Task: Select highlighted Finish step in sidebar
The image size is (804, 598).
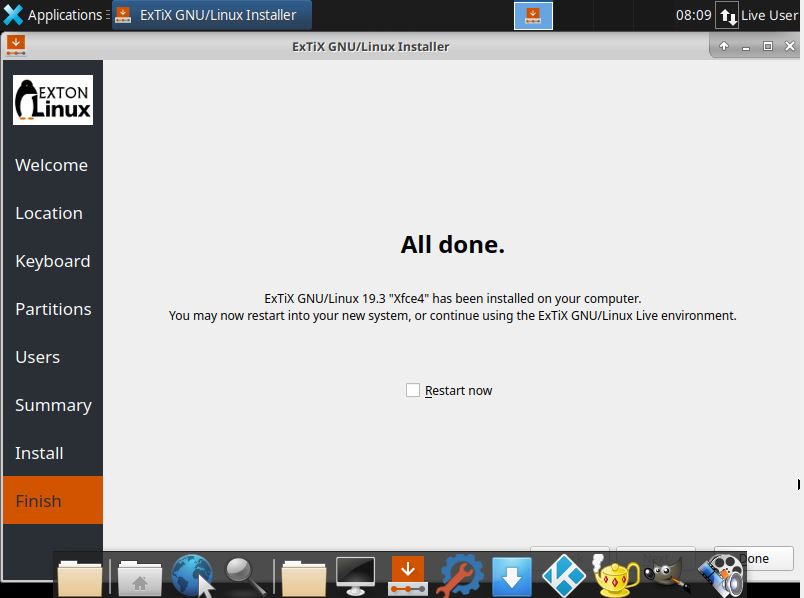Action: pos(53,501)
